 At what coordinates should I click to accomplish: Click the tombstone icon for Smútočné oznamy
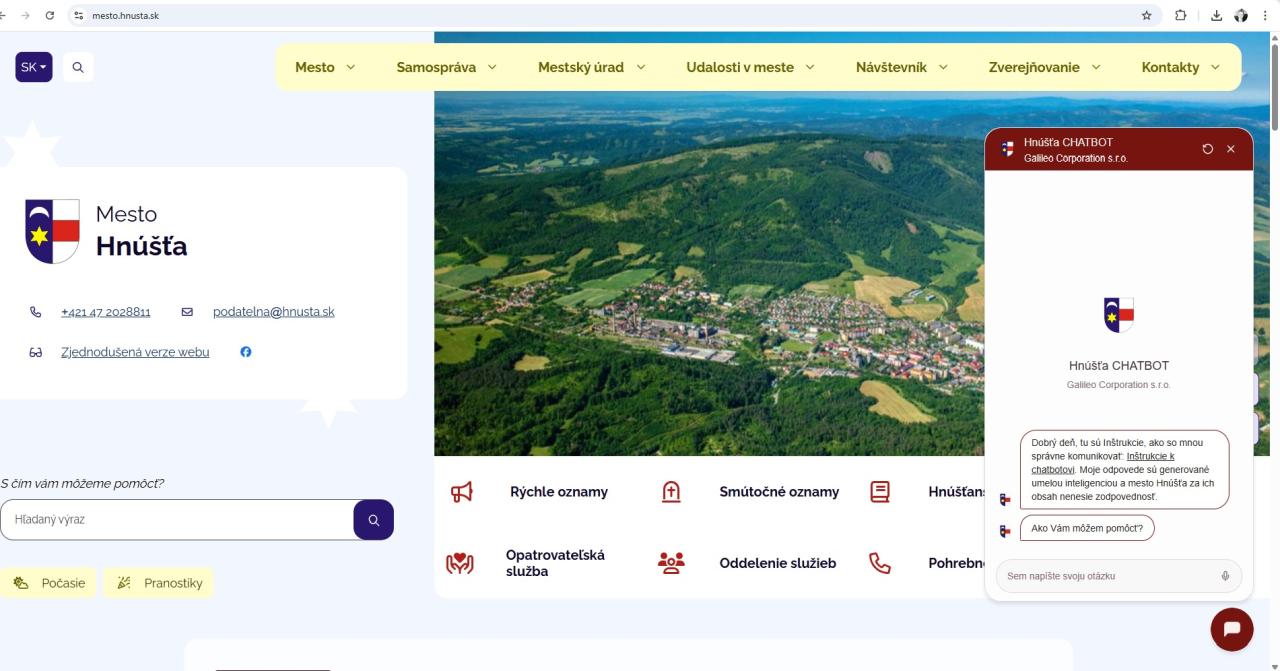pos(671,492)
